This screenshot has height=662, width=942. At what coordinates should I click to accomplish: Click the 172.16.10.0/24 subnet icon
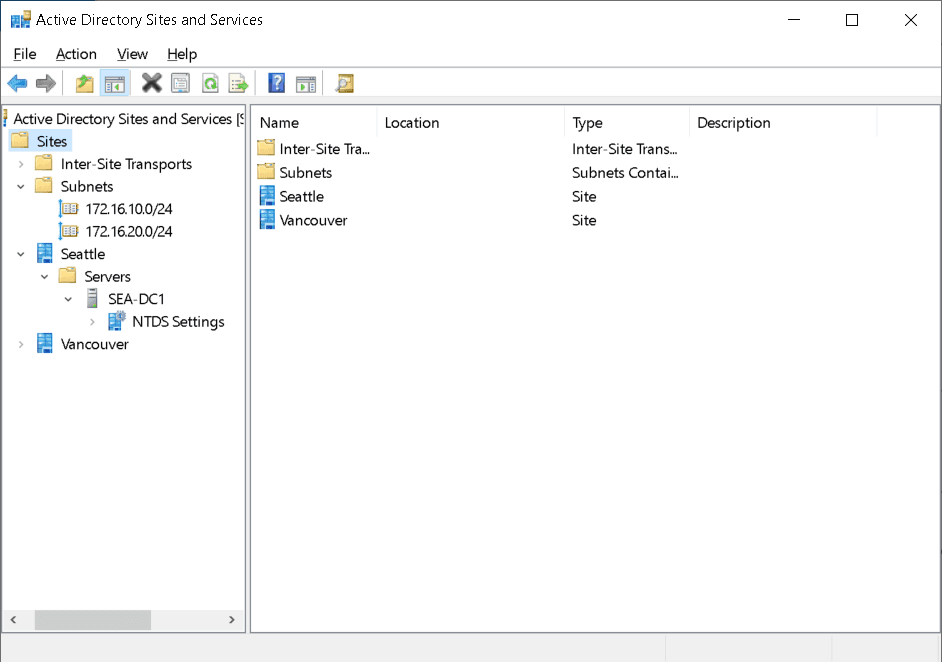click(68, 208)
